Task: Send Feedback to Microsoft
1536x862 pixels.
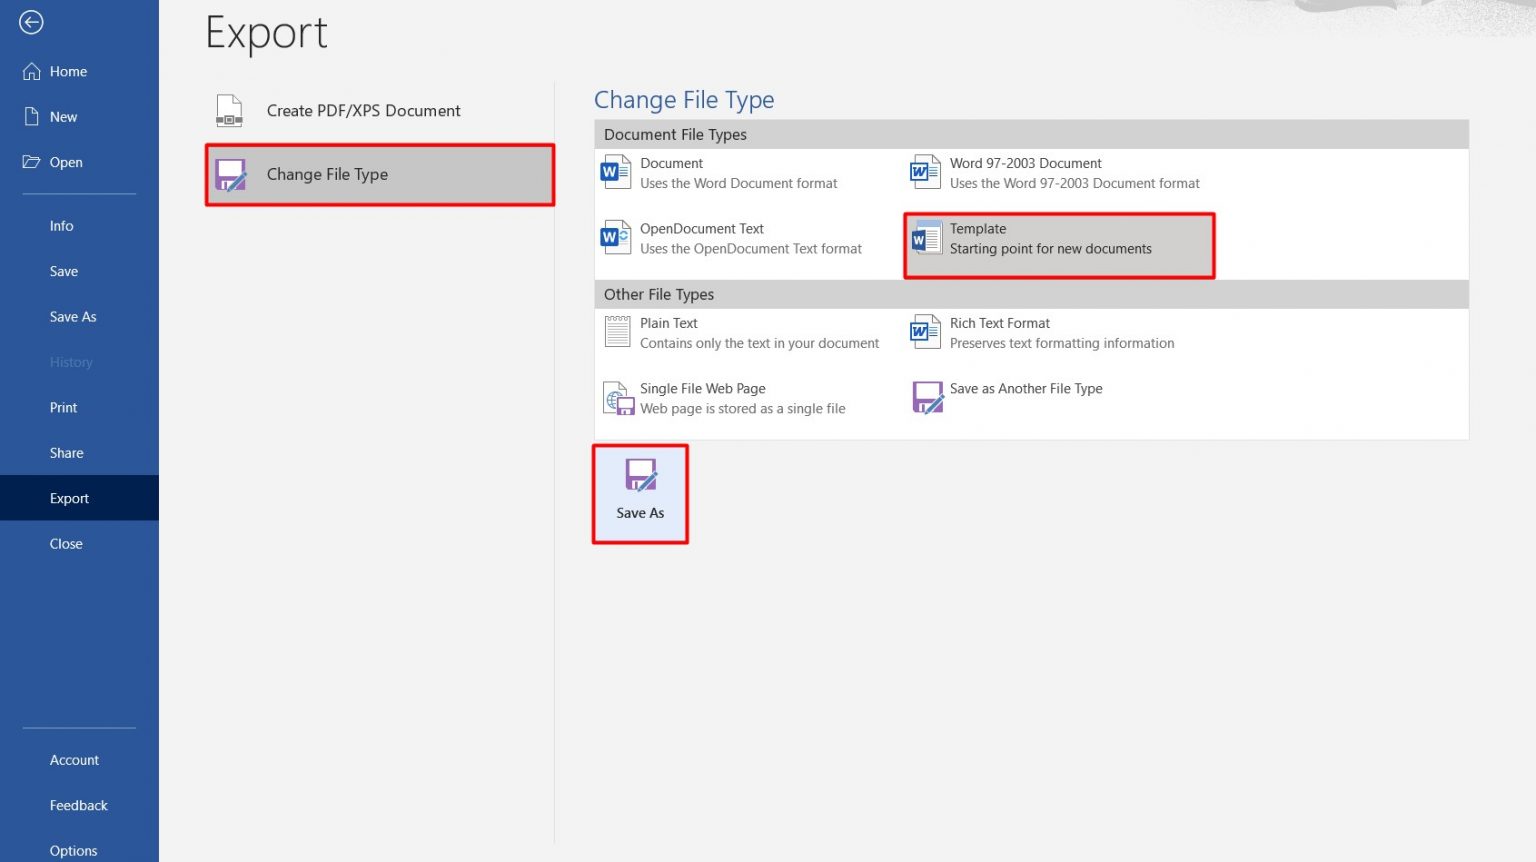Action: 78,805
